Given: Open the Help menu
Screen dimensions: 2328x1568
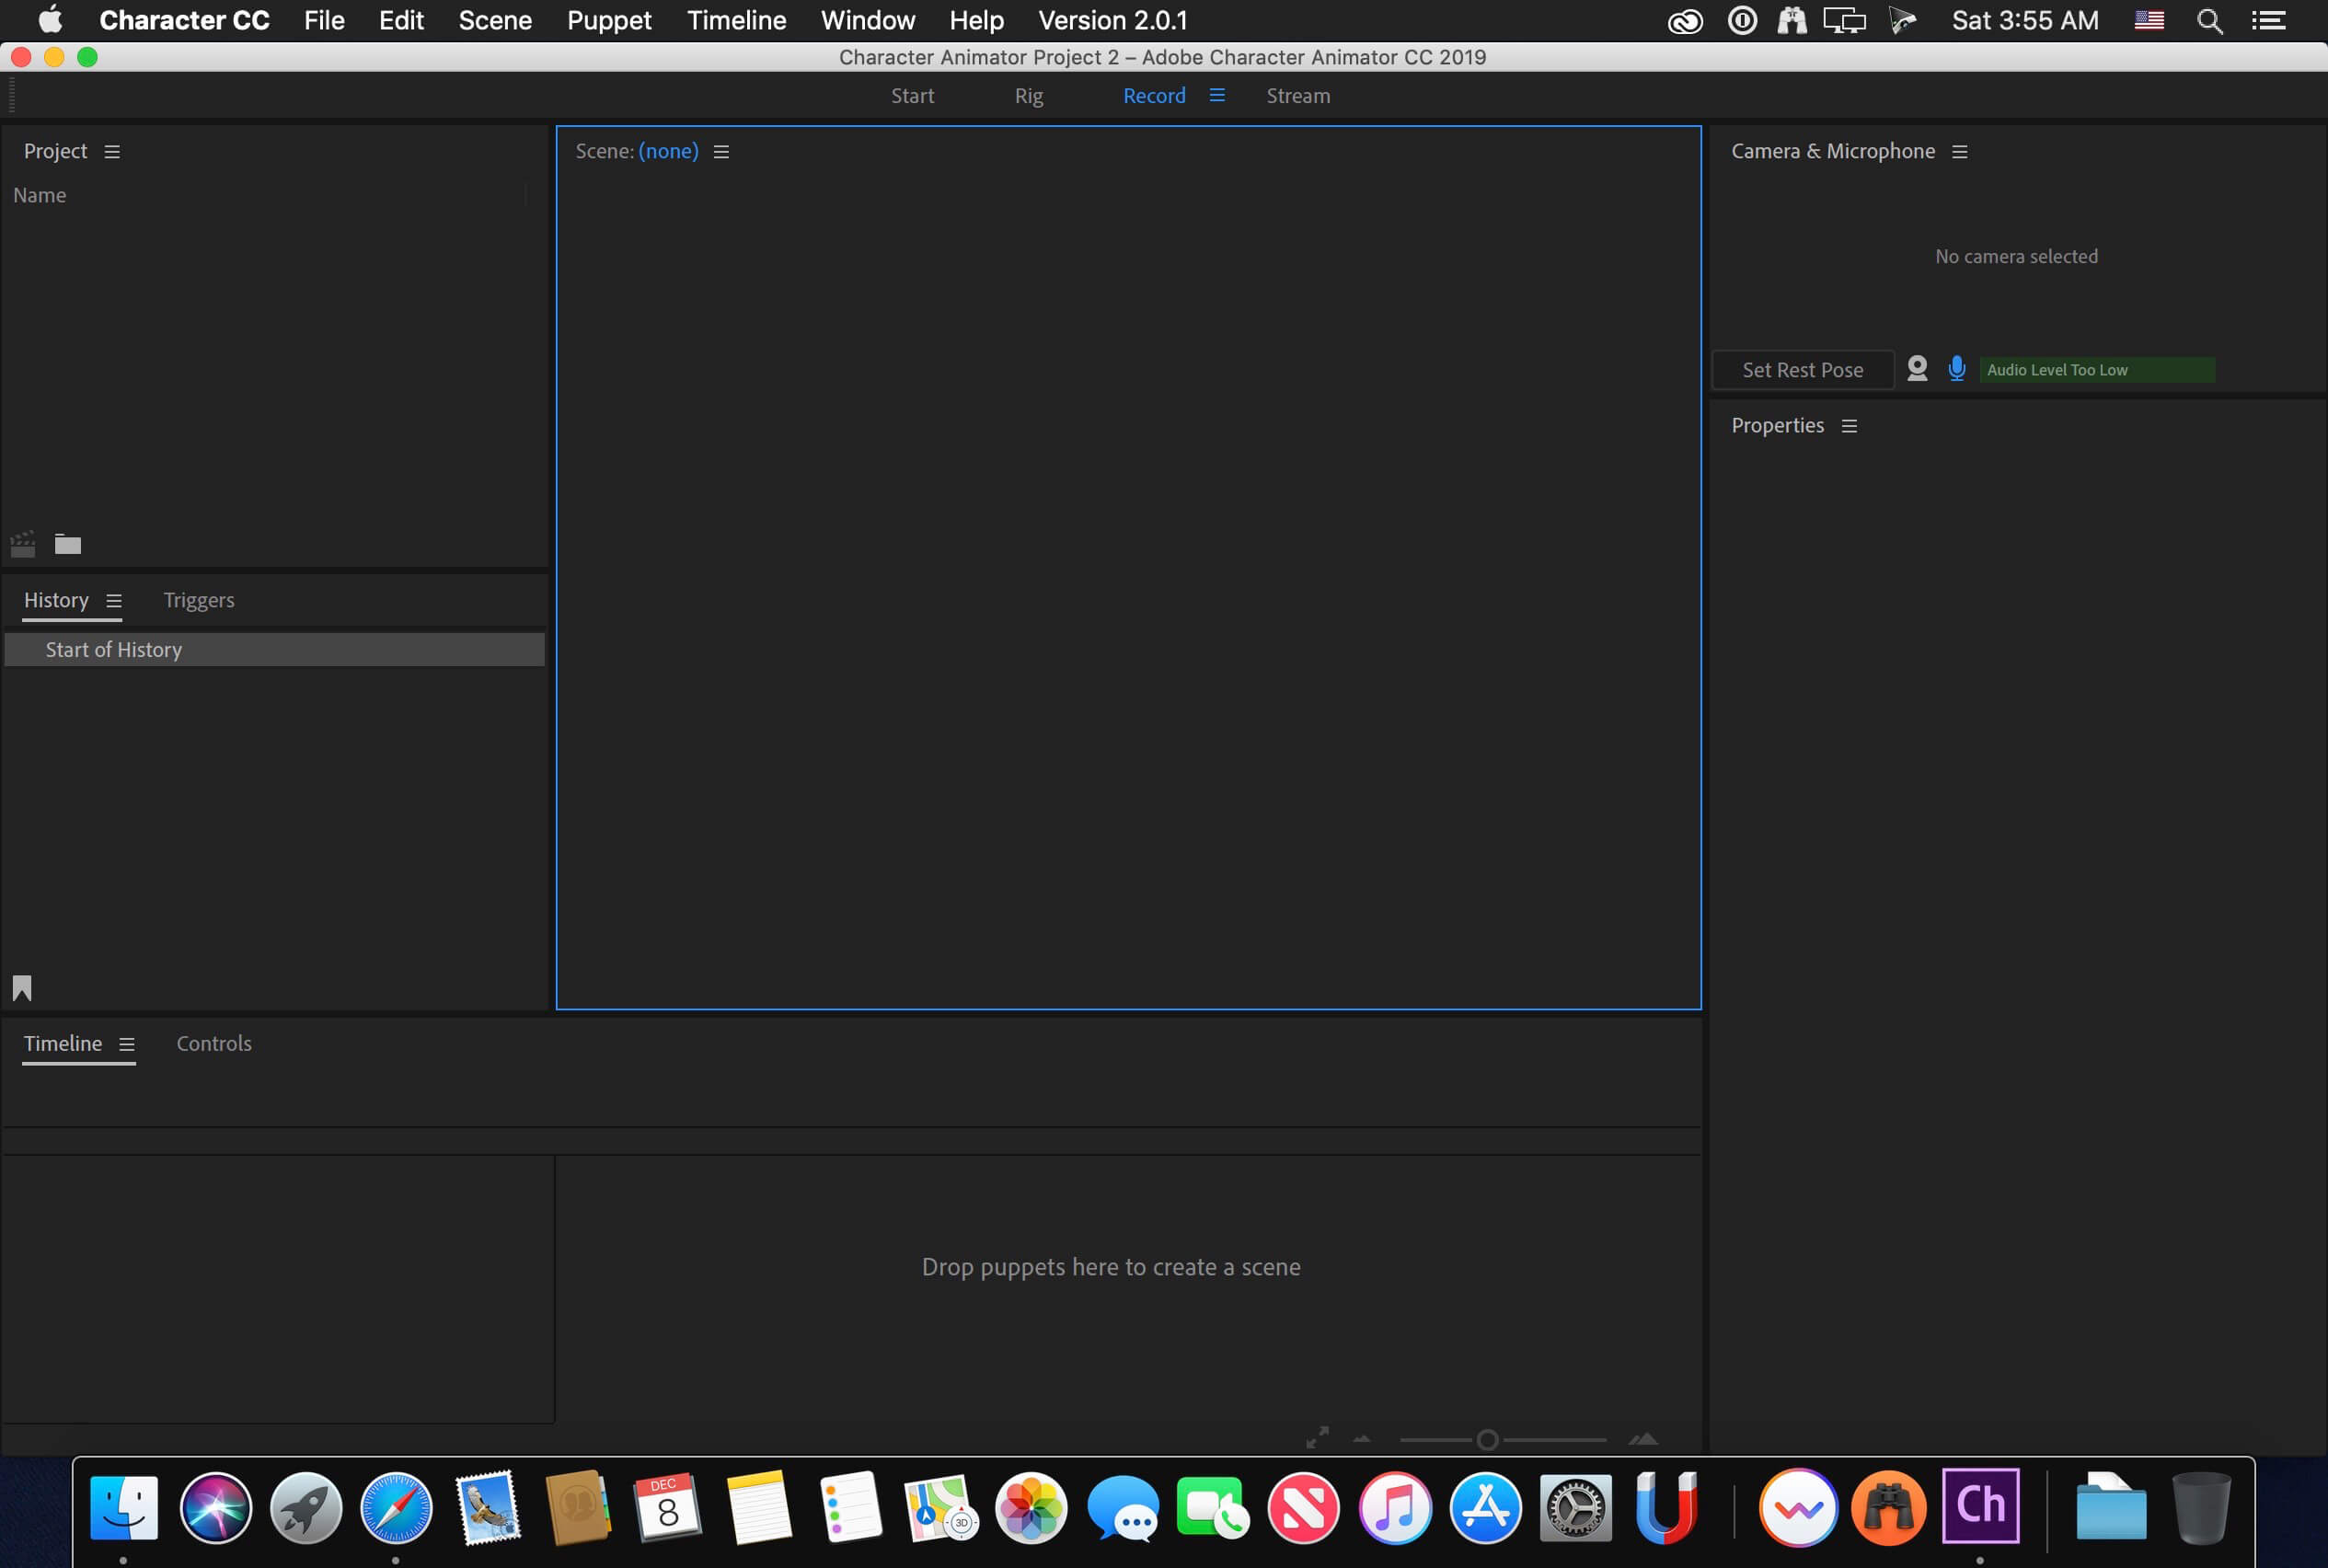Looking at the screenshot, I should [x=976, y=21].
